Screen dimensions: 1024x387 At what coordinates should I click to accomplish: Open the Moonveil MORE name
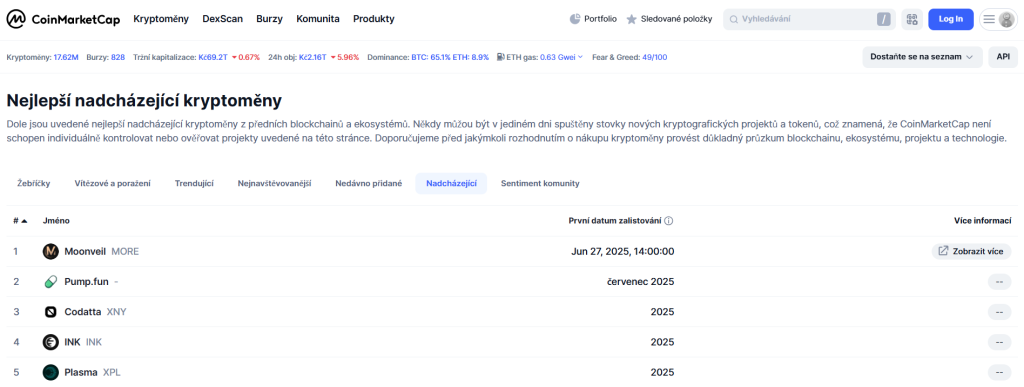click(101, 251)
